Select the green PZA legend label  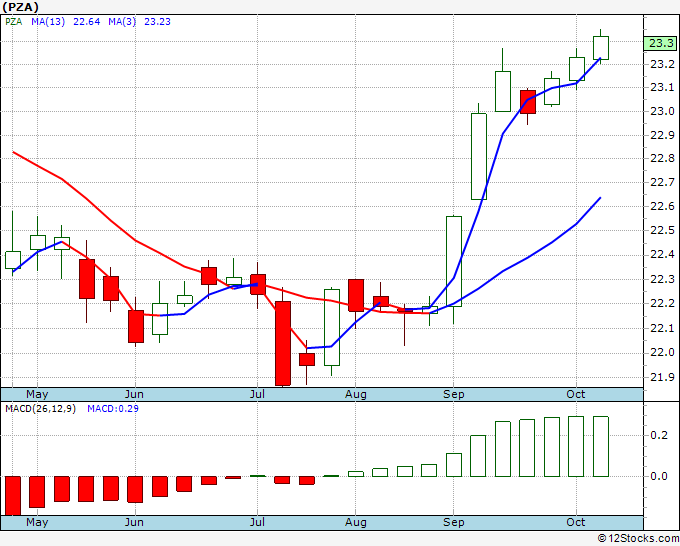tap(13, 22)
